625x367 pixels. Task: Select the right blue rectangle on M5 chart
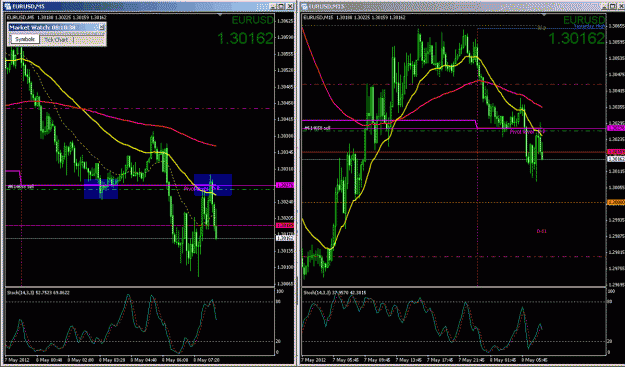pyautogui.click(x=213, y=185)
